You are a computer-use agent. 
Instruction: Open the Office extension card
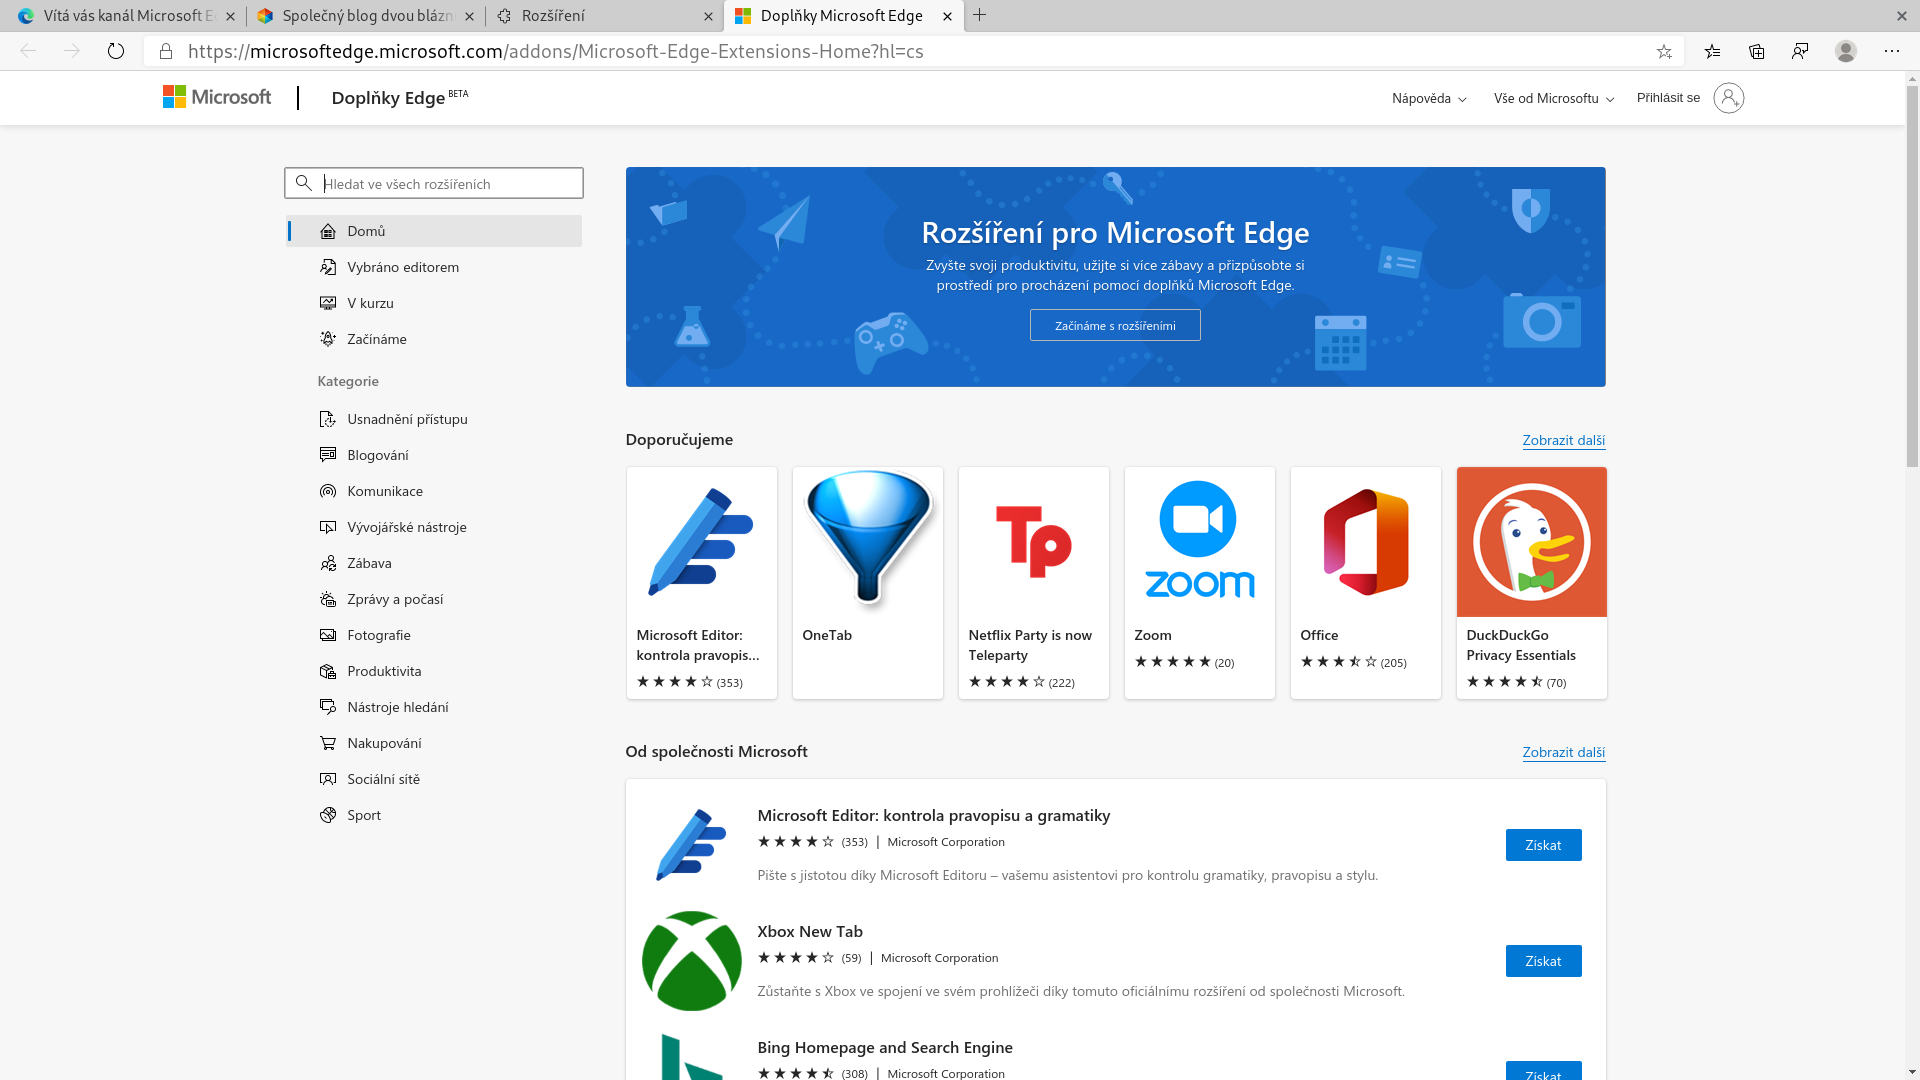tap(1366, 583)
